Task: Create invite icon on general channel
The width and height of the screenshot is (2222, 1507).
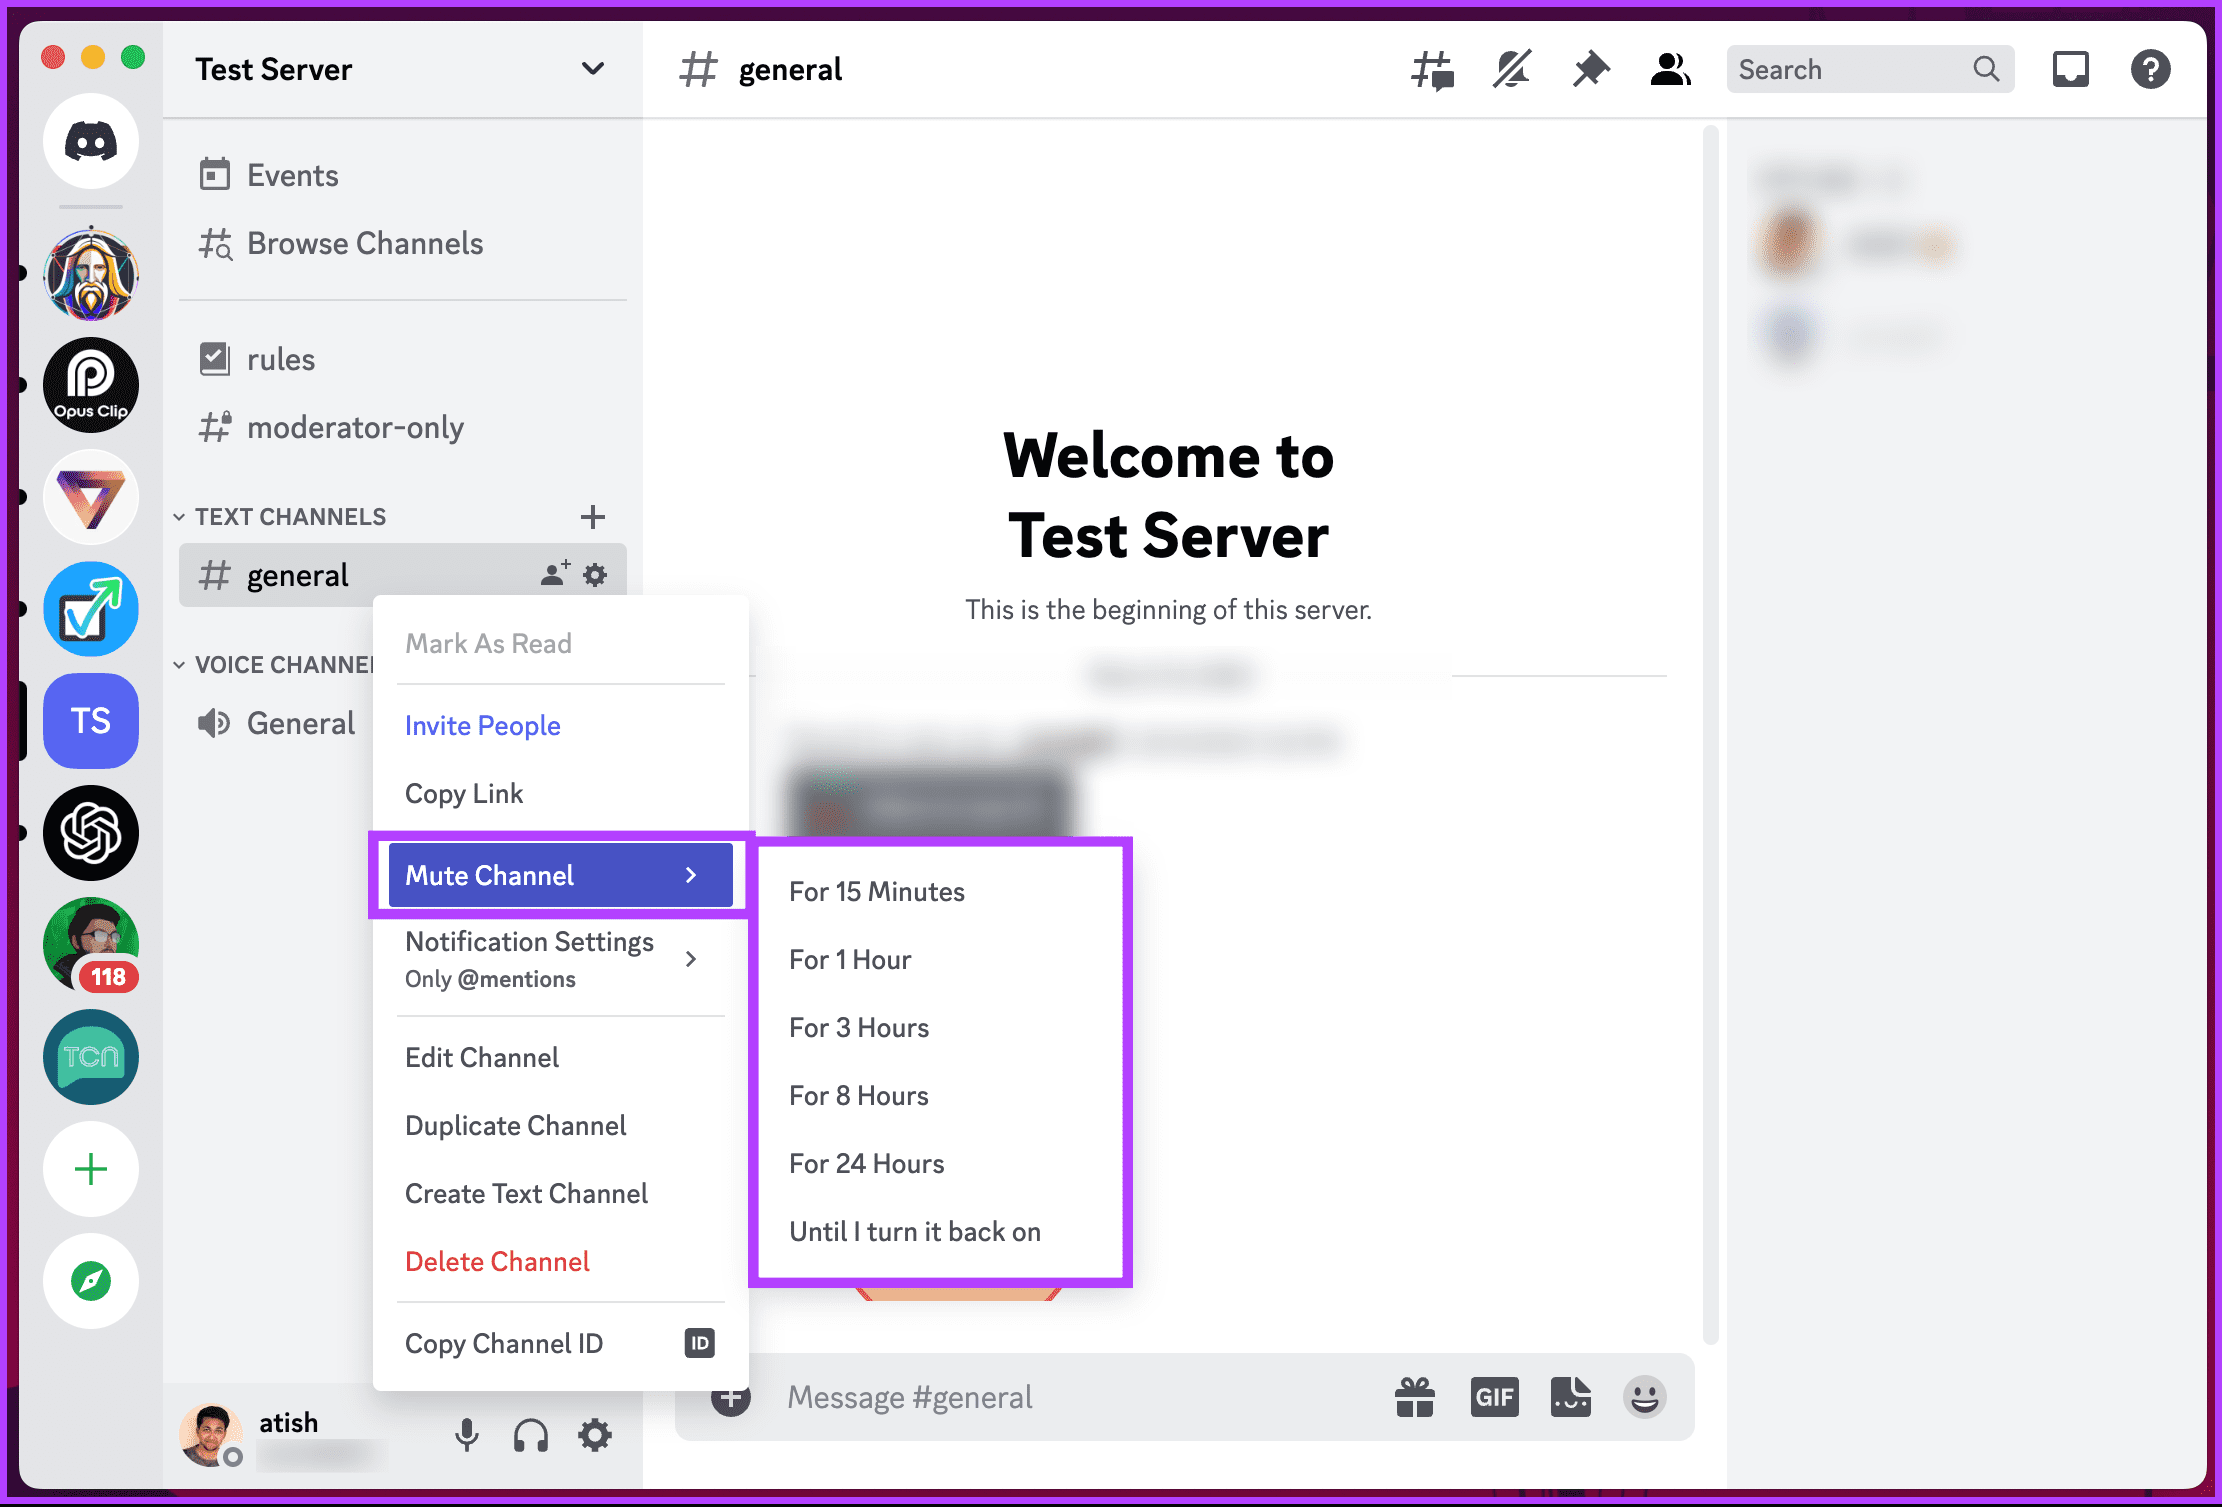Action: pyautogui.click(x=555, y=574)
